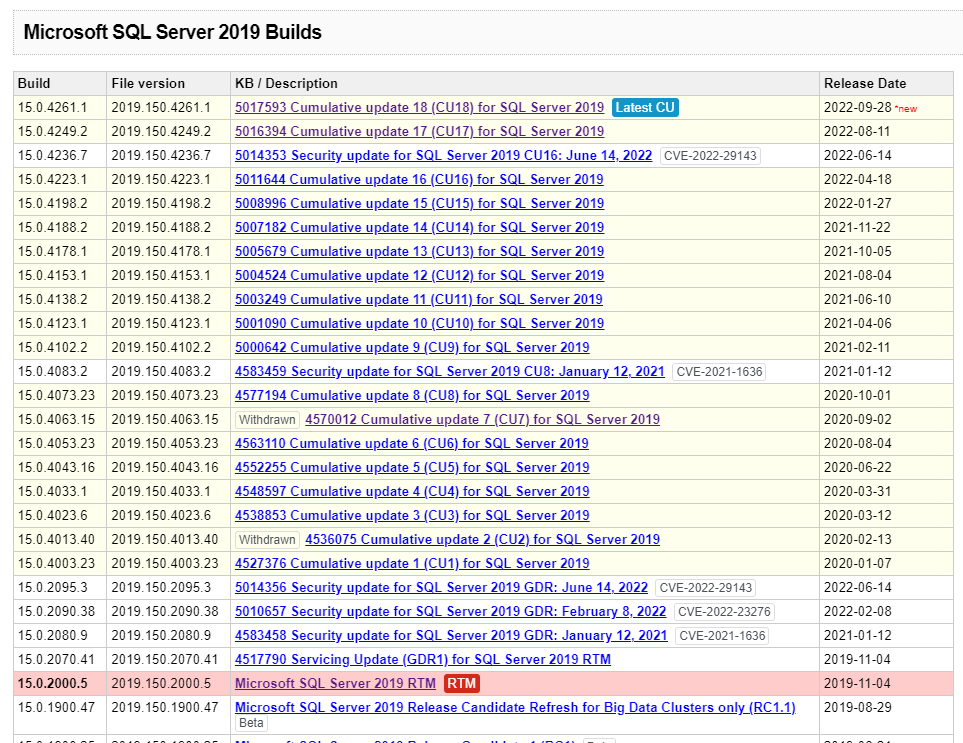This screenshot has height=743, width=963.
Task: Open the CU6 cumulative update link
Action: click(411, 443)
